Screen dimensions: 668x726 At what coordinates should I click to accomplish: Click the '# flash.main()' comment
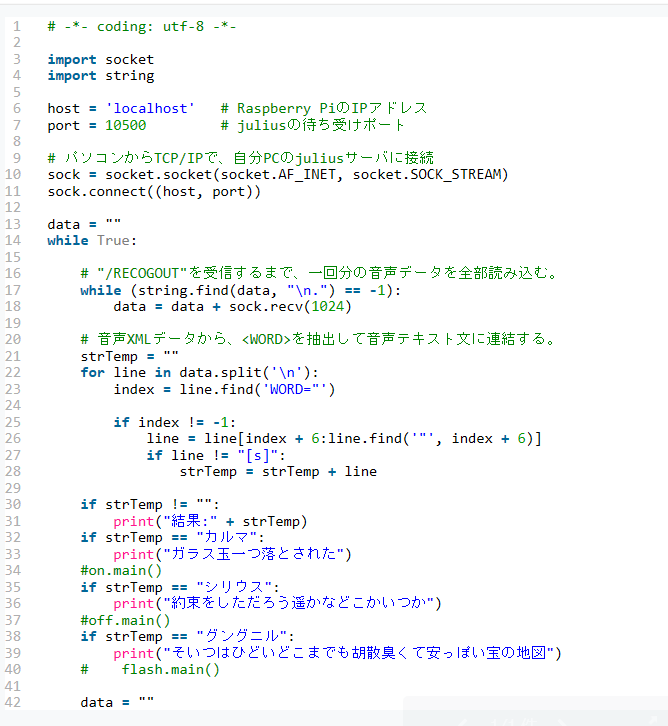(150, 670)
